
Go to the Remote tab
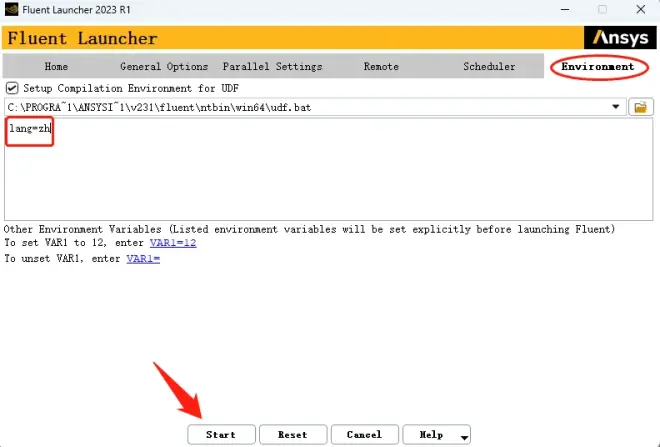381,67
